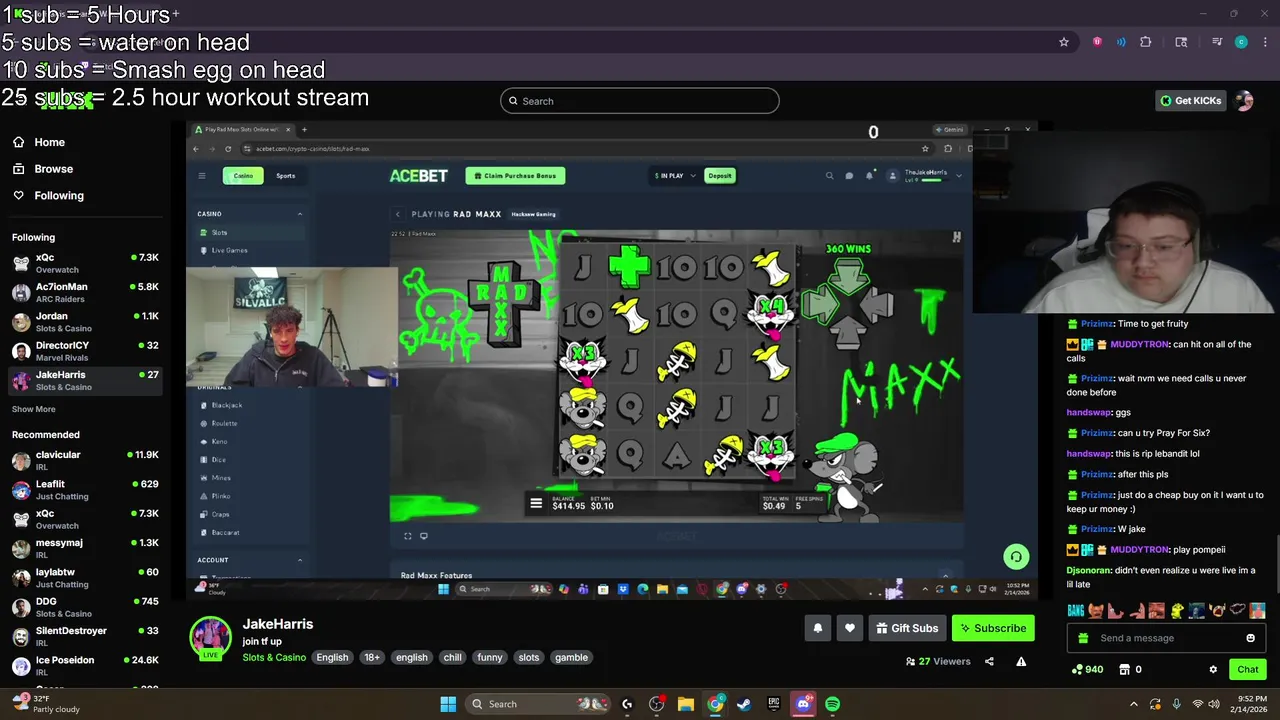The height and width of the screenshot is (720, 1280).
Task: Open Spotify from the taskbar
Action: (833, 704)
